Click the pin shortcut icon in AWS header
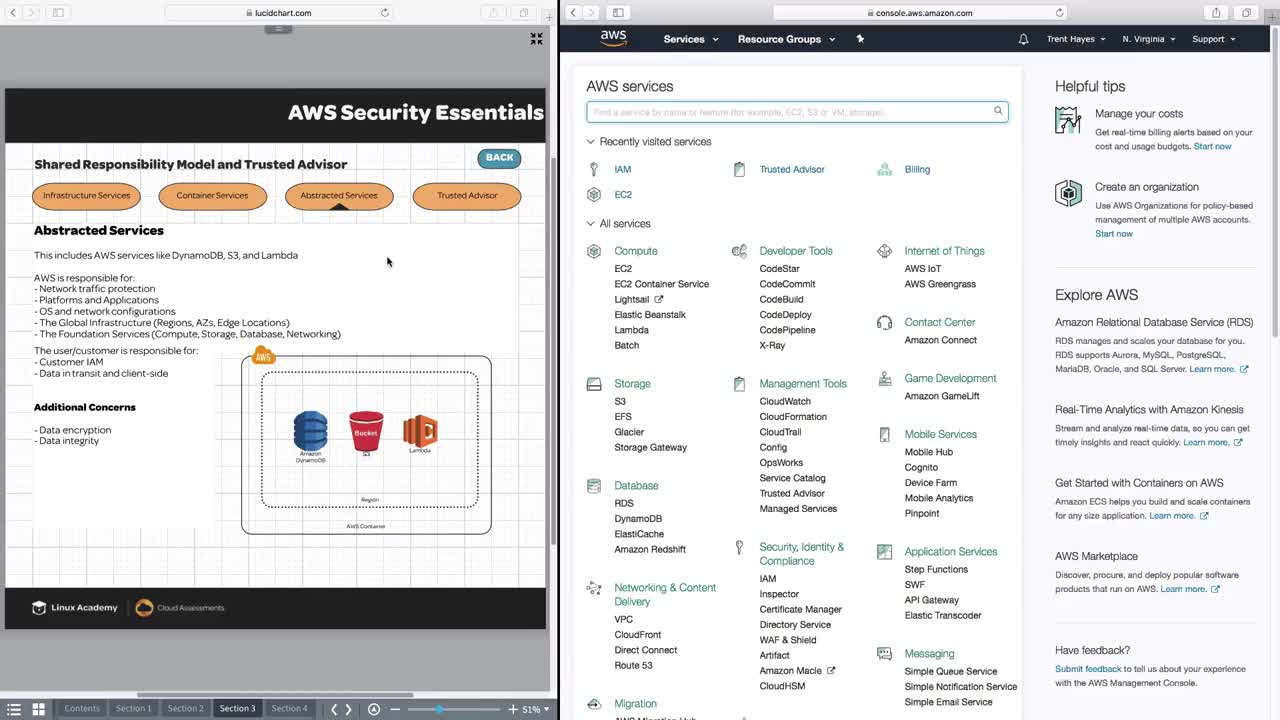This screenshot has height=720, width=1280. (860, 39)
